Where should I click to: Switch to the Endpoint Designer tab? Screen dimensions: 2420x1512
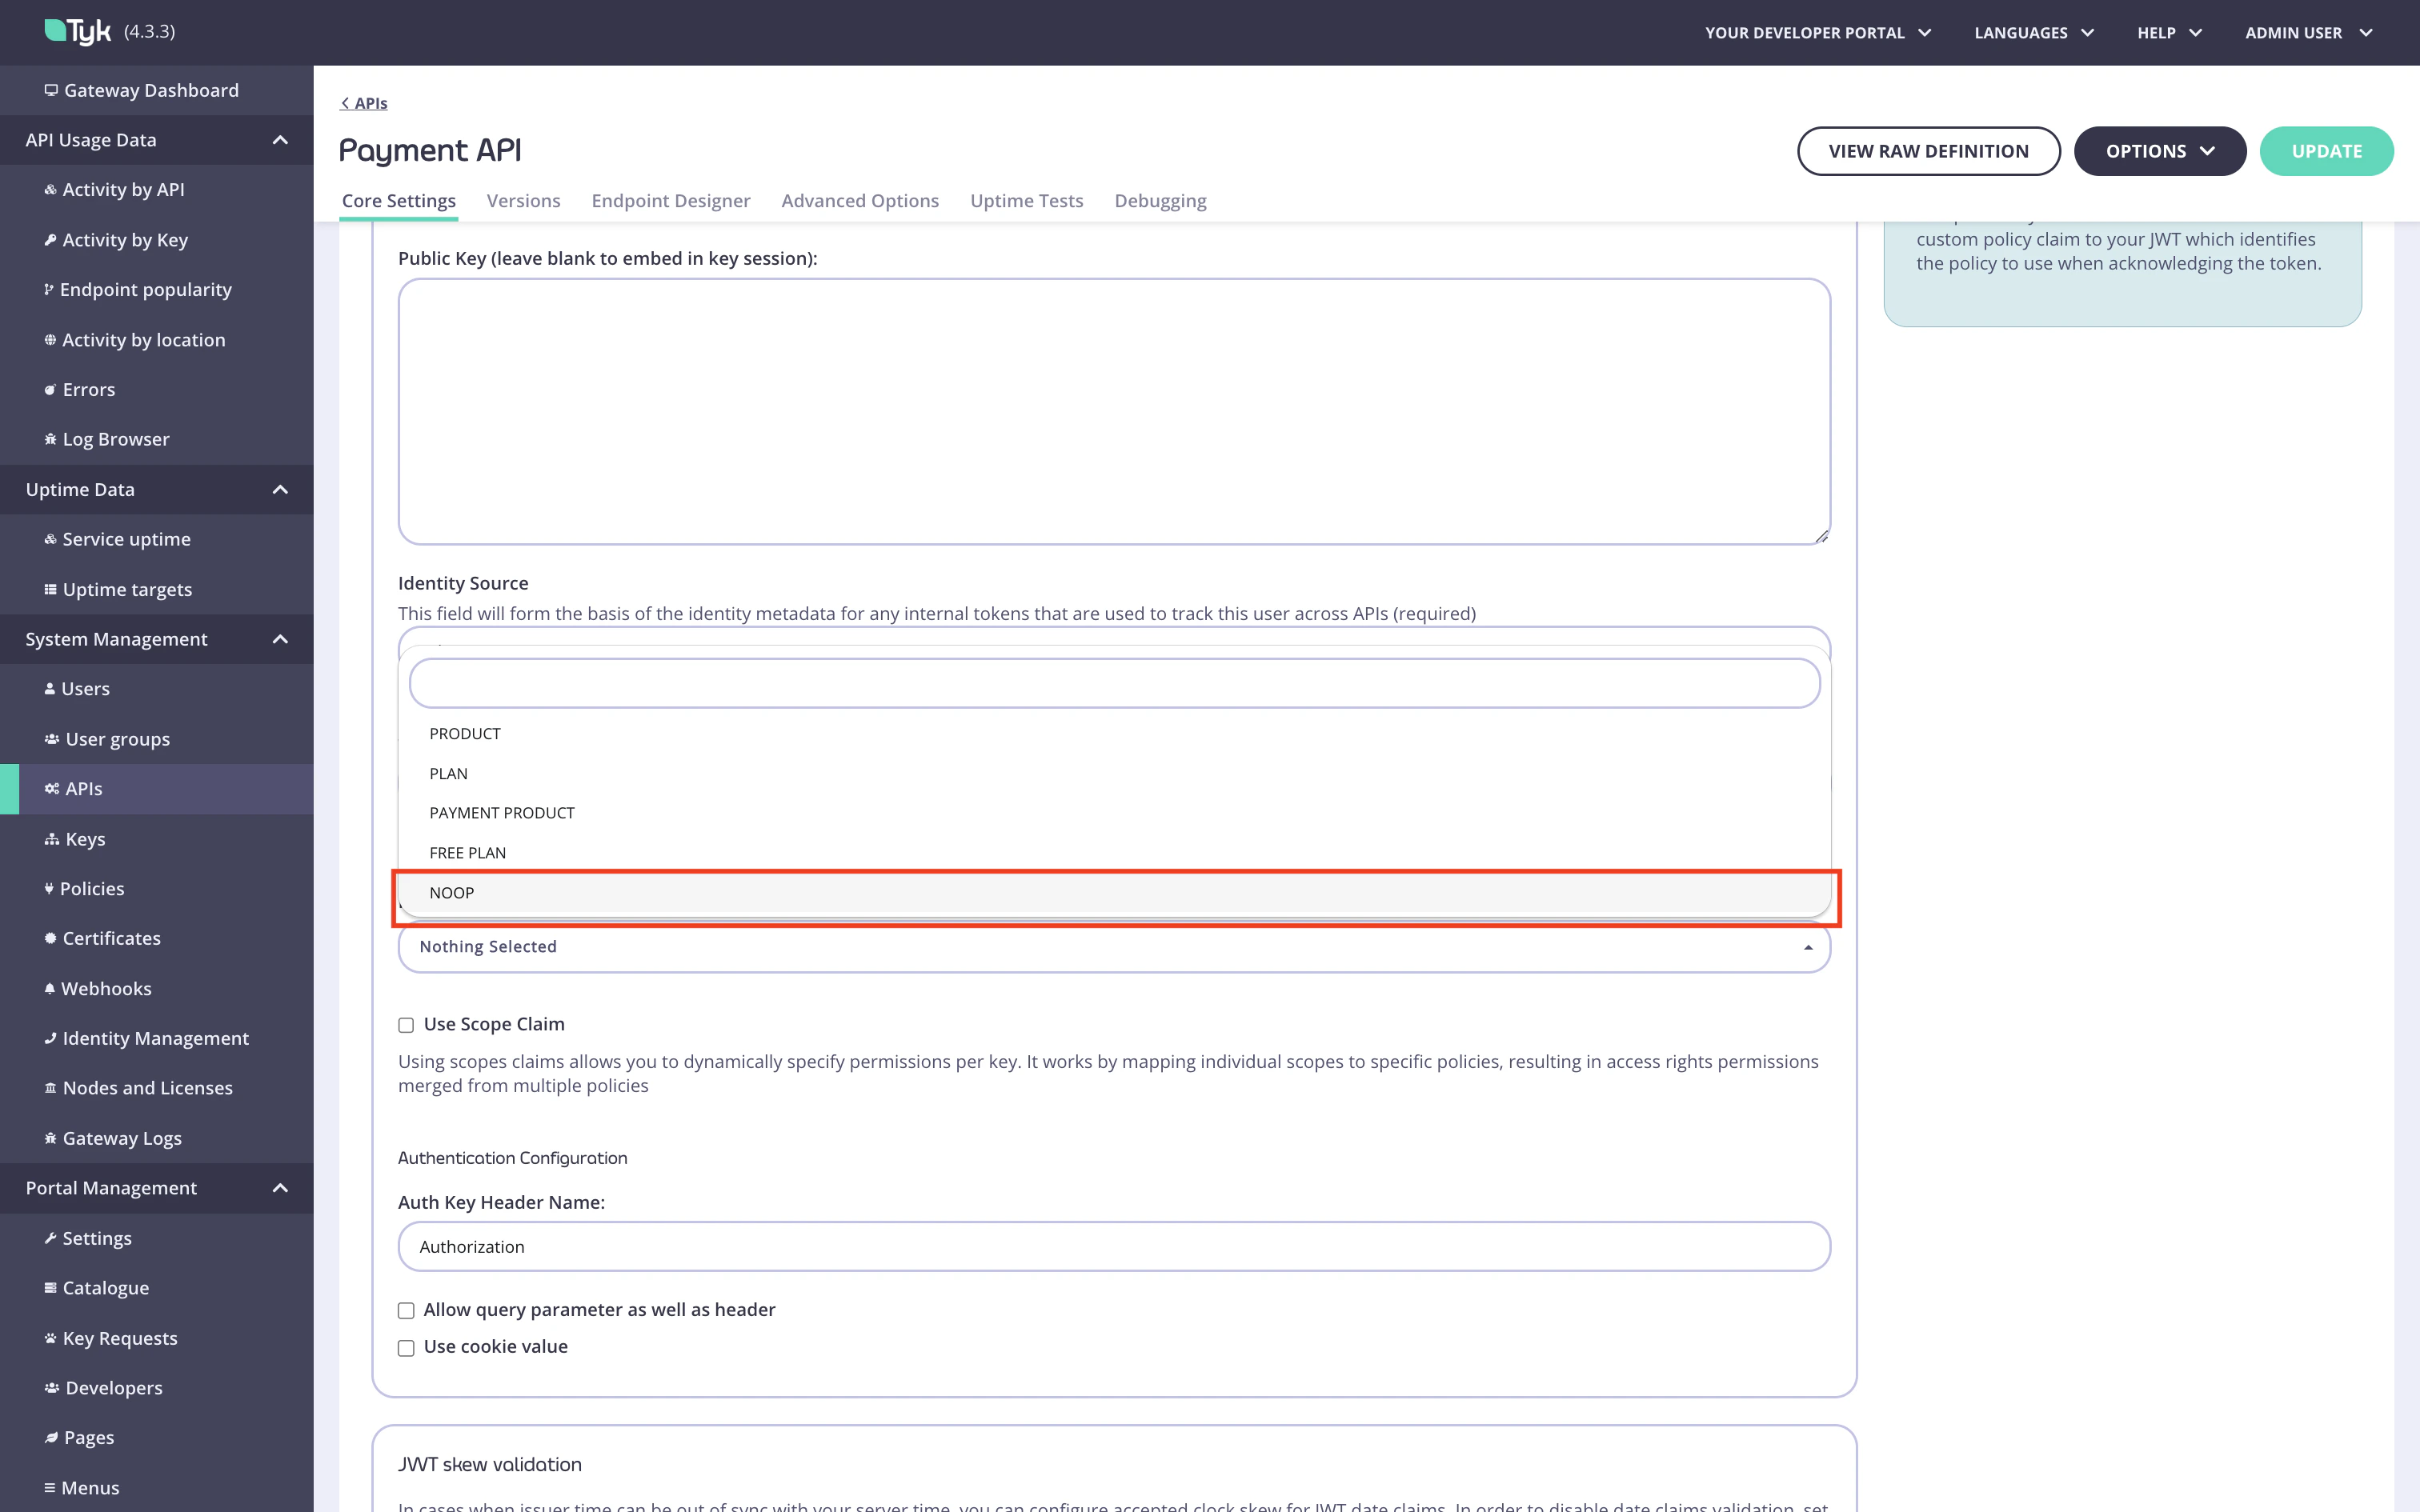[x=671, y=200]
